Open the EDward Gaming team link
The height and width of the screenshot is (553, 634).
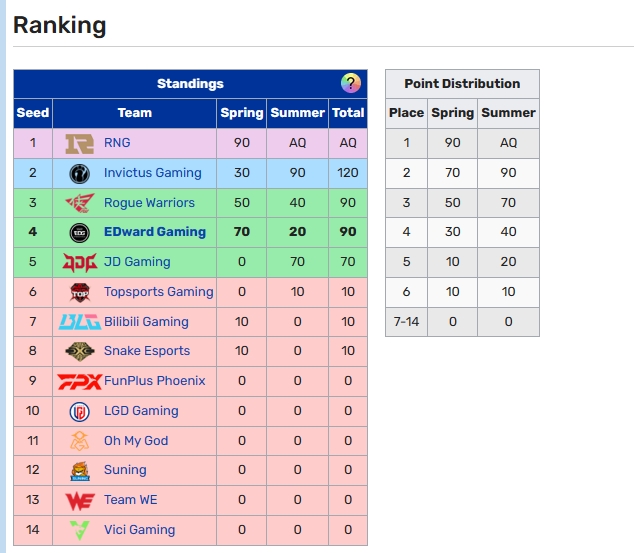pos(154,232)
